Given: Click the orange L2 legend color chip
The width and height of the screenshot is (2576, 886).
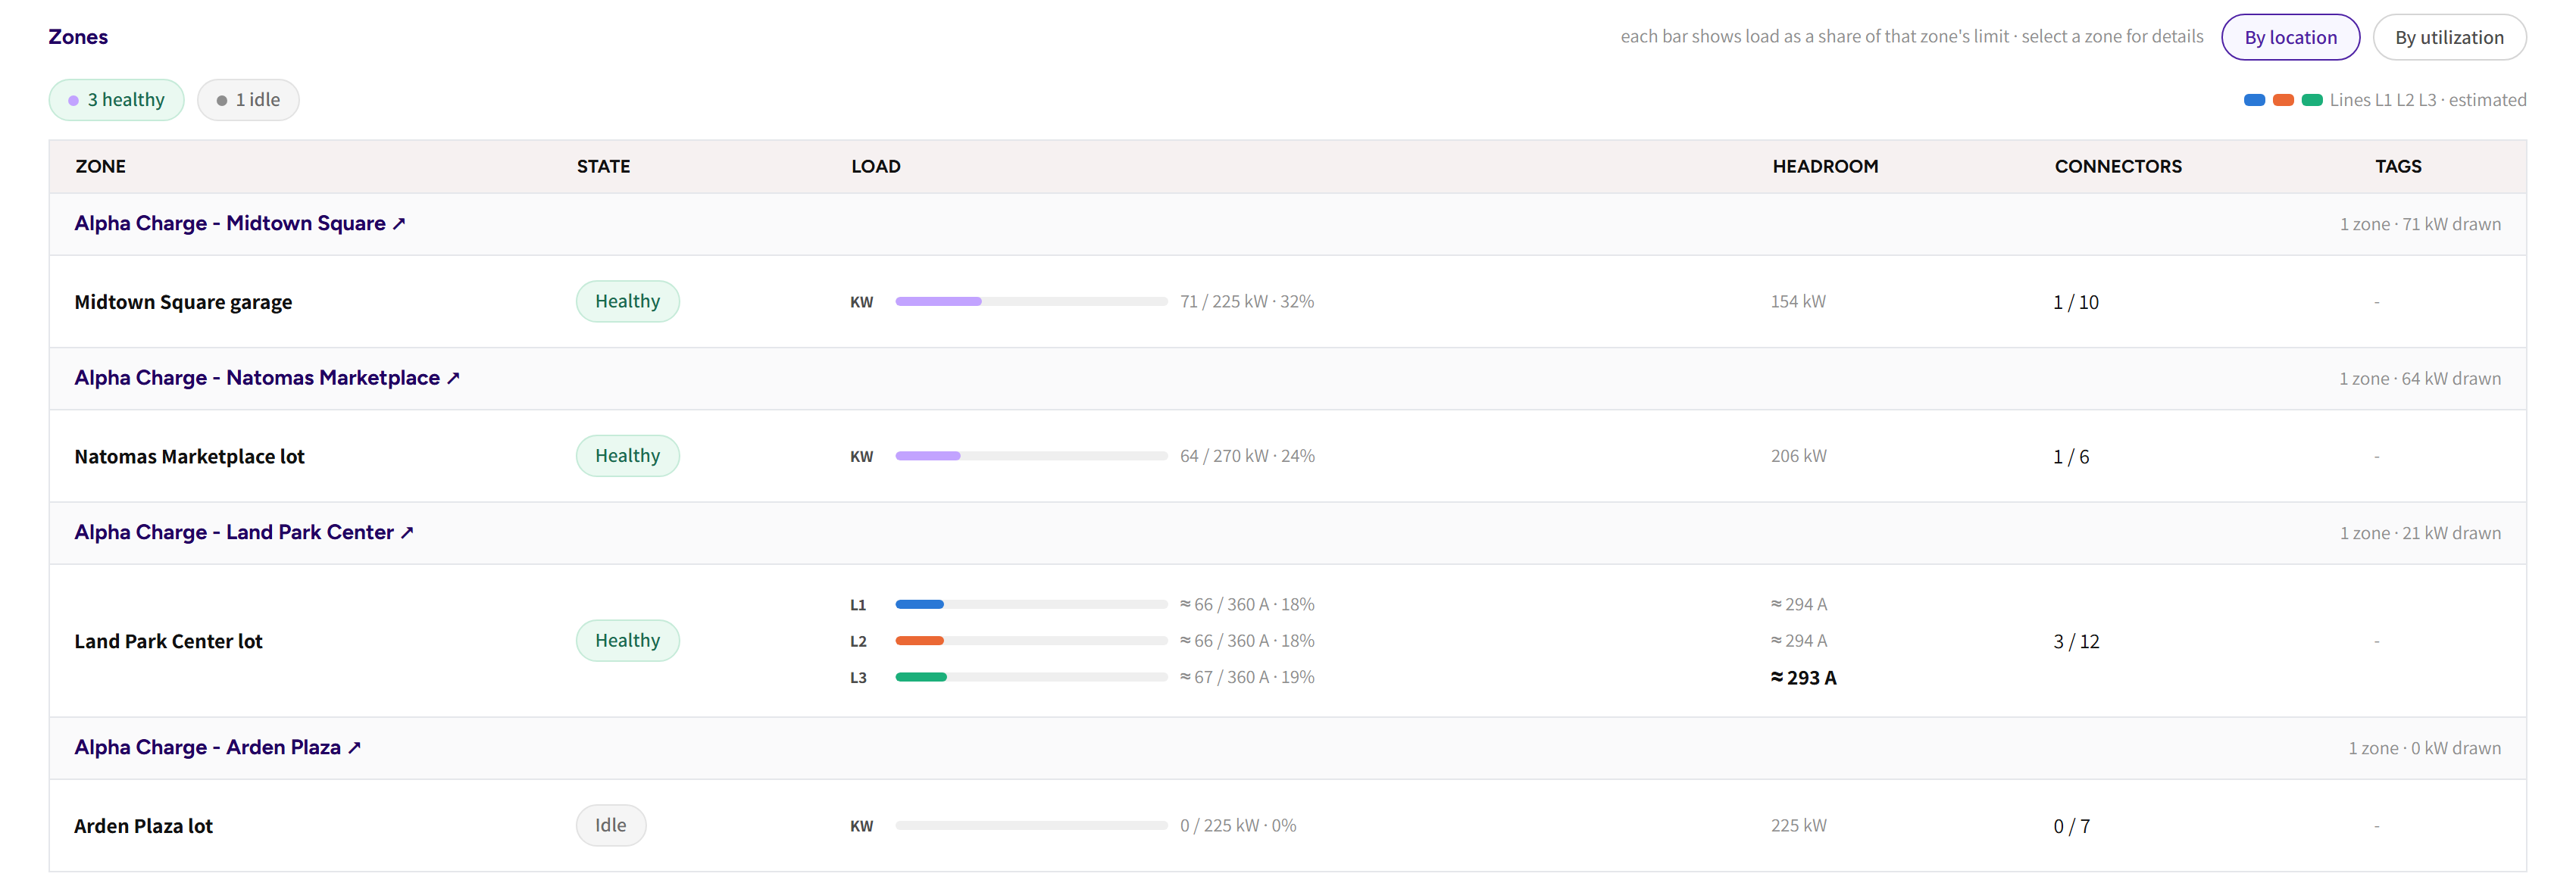Looking at the screenshot, I should tap(2283, 100).
